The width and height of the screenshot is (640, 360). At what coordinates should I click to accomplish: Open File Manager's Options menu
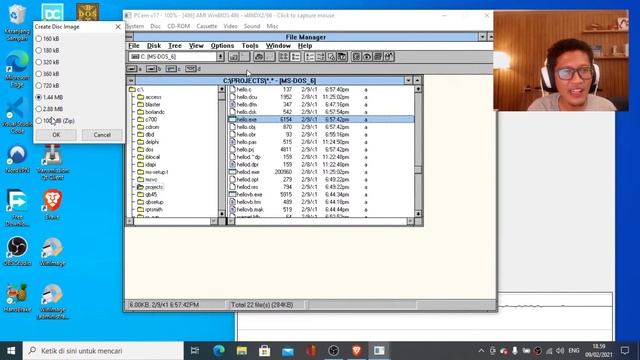(222, 46)
